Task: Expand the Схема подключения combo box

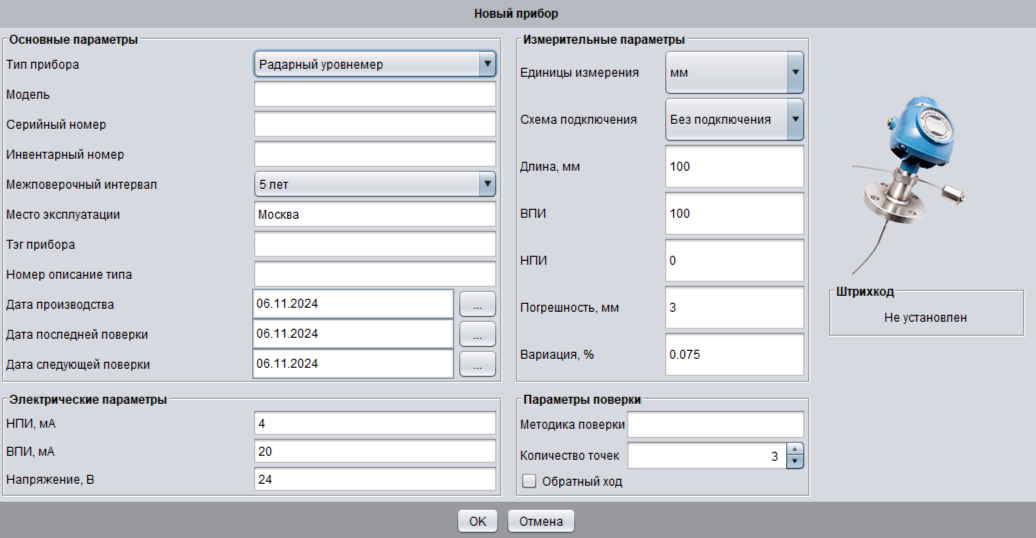Action: coord(795,120)
